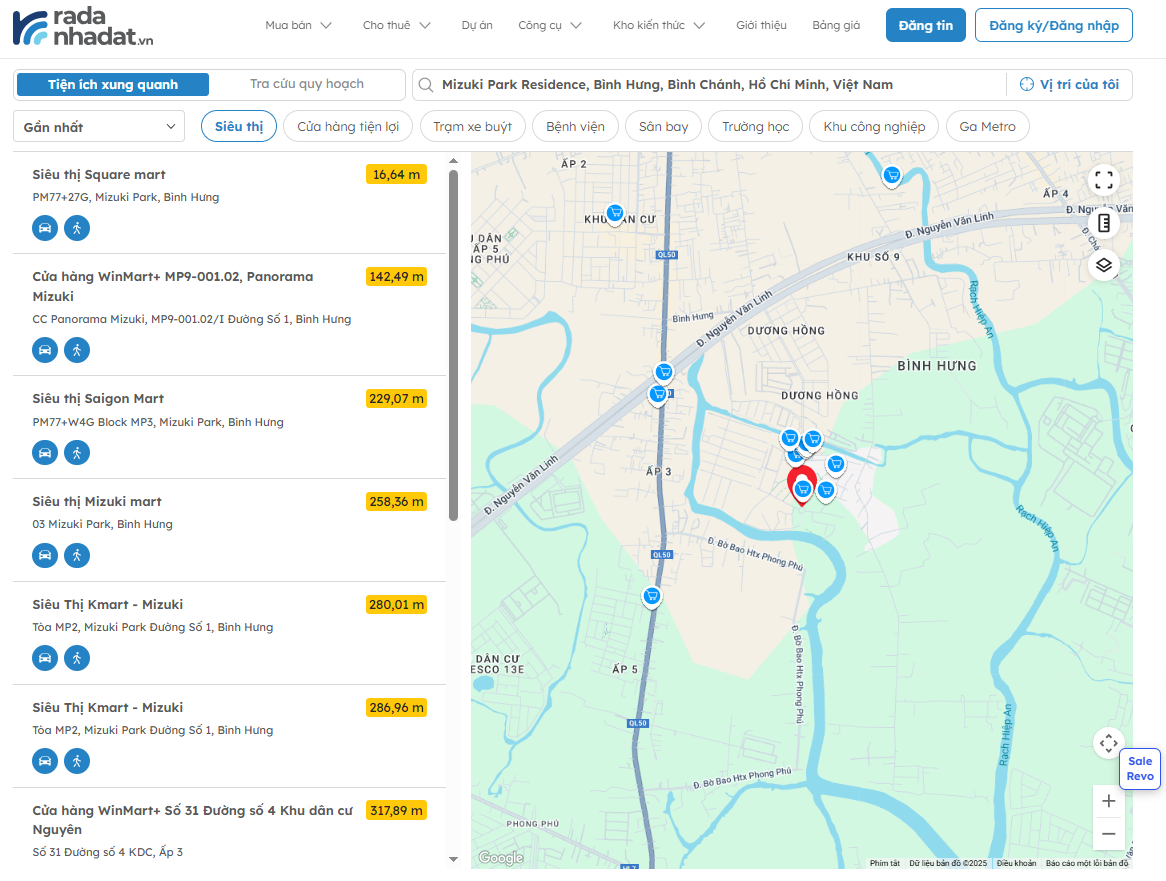Open the map layers button

(1103, 265)
